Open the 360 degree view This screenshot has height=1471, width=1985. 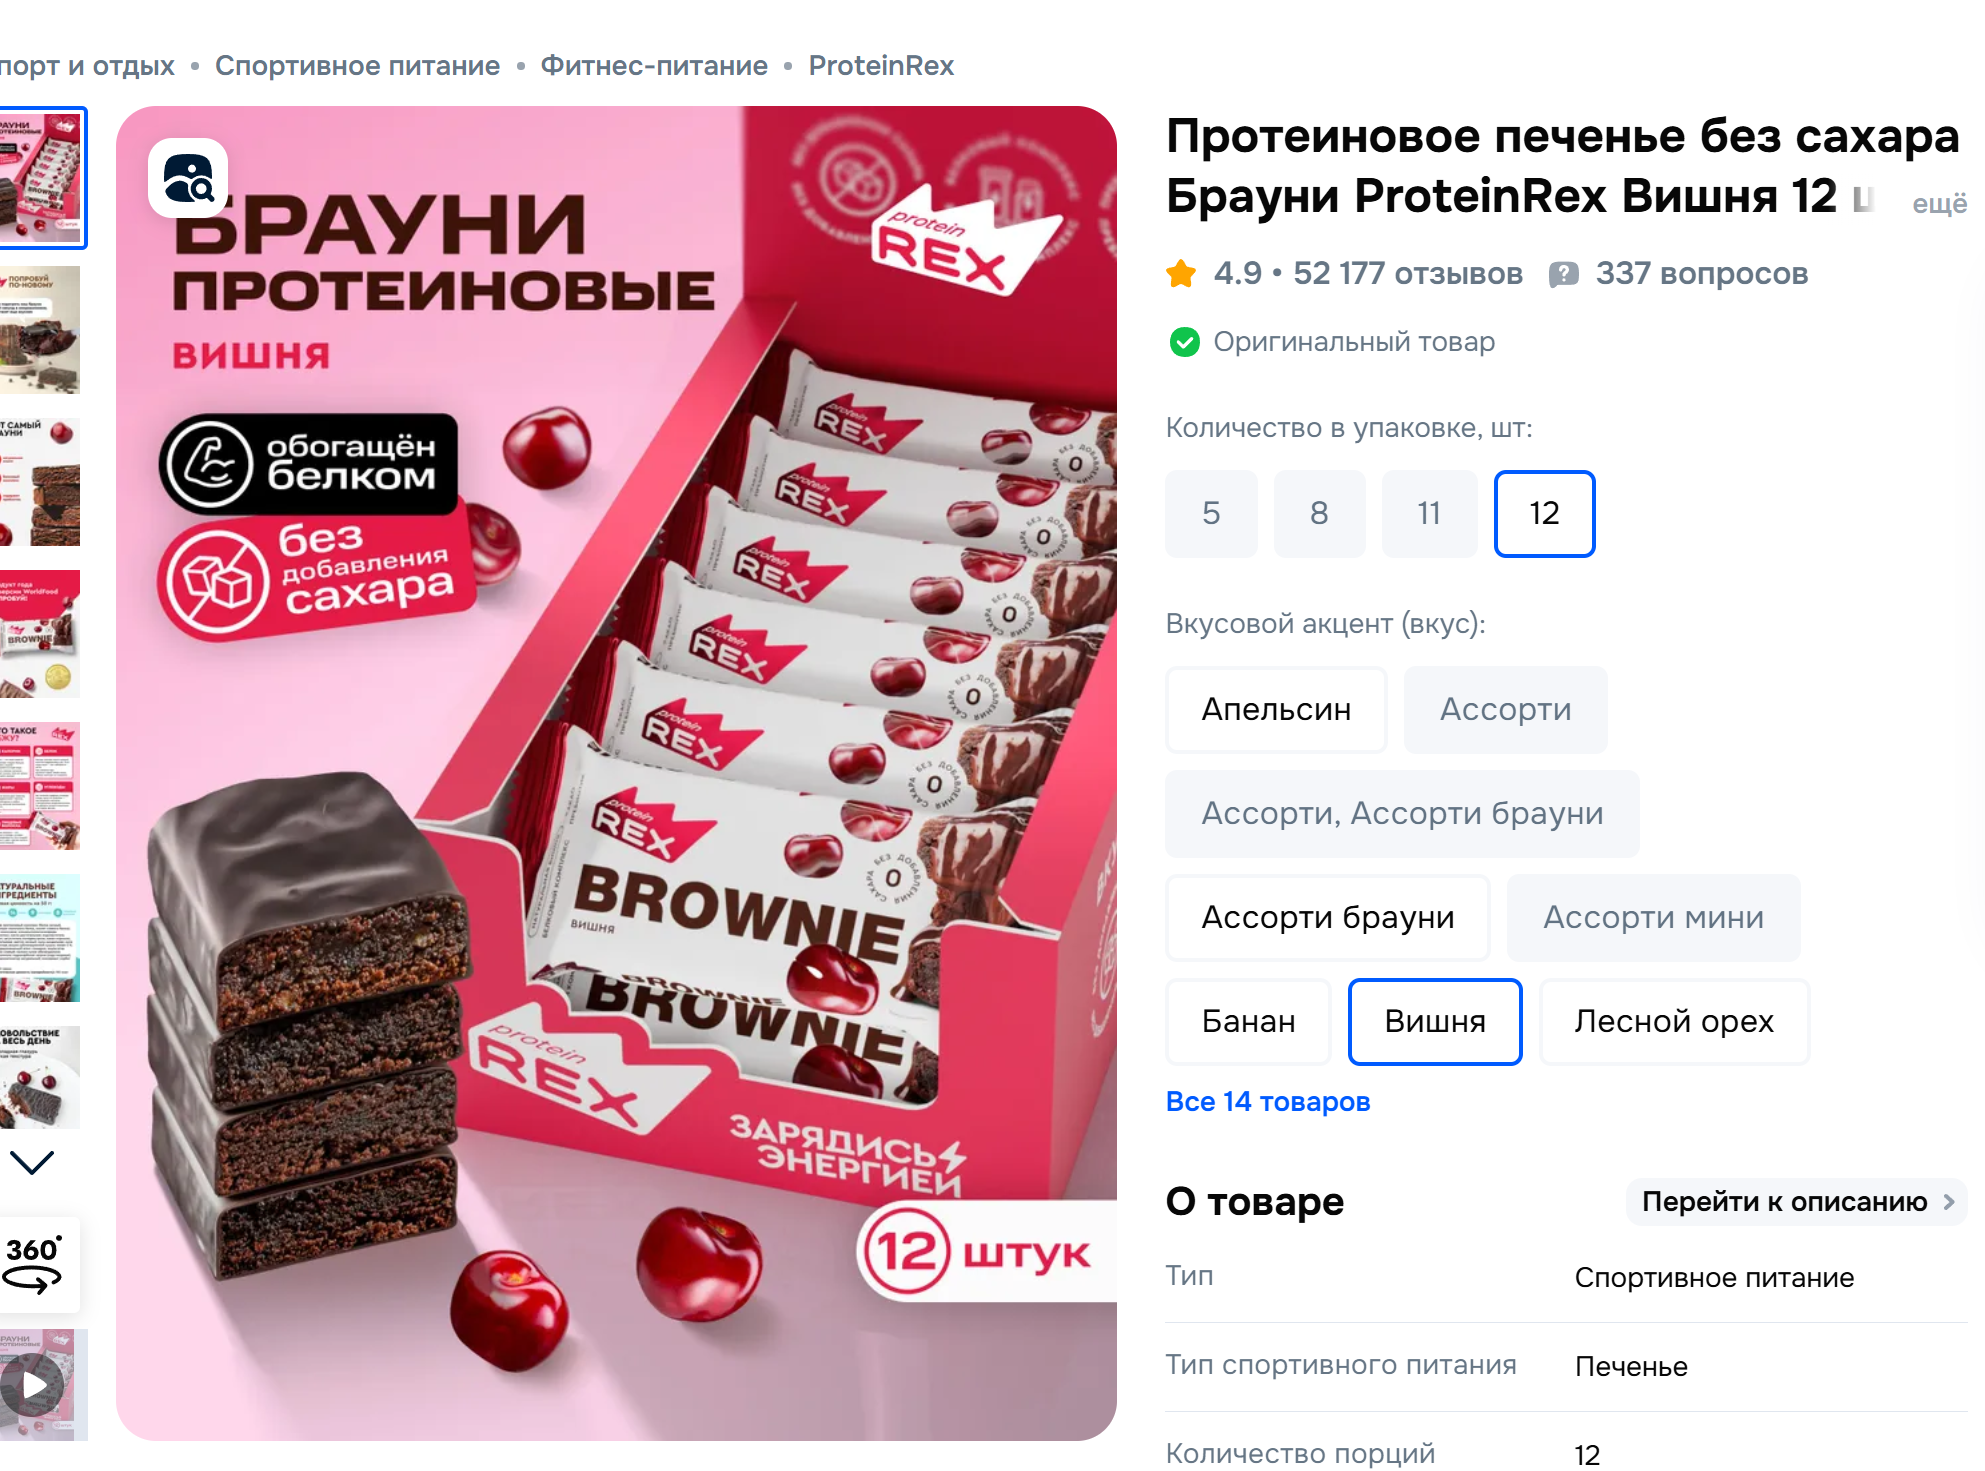pos(35,1264)
